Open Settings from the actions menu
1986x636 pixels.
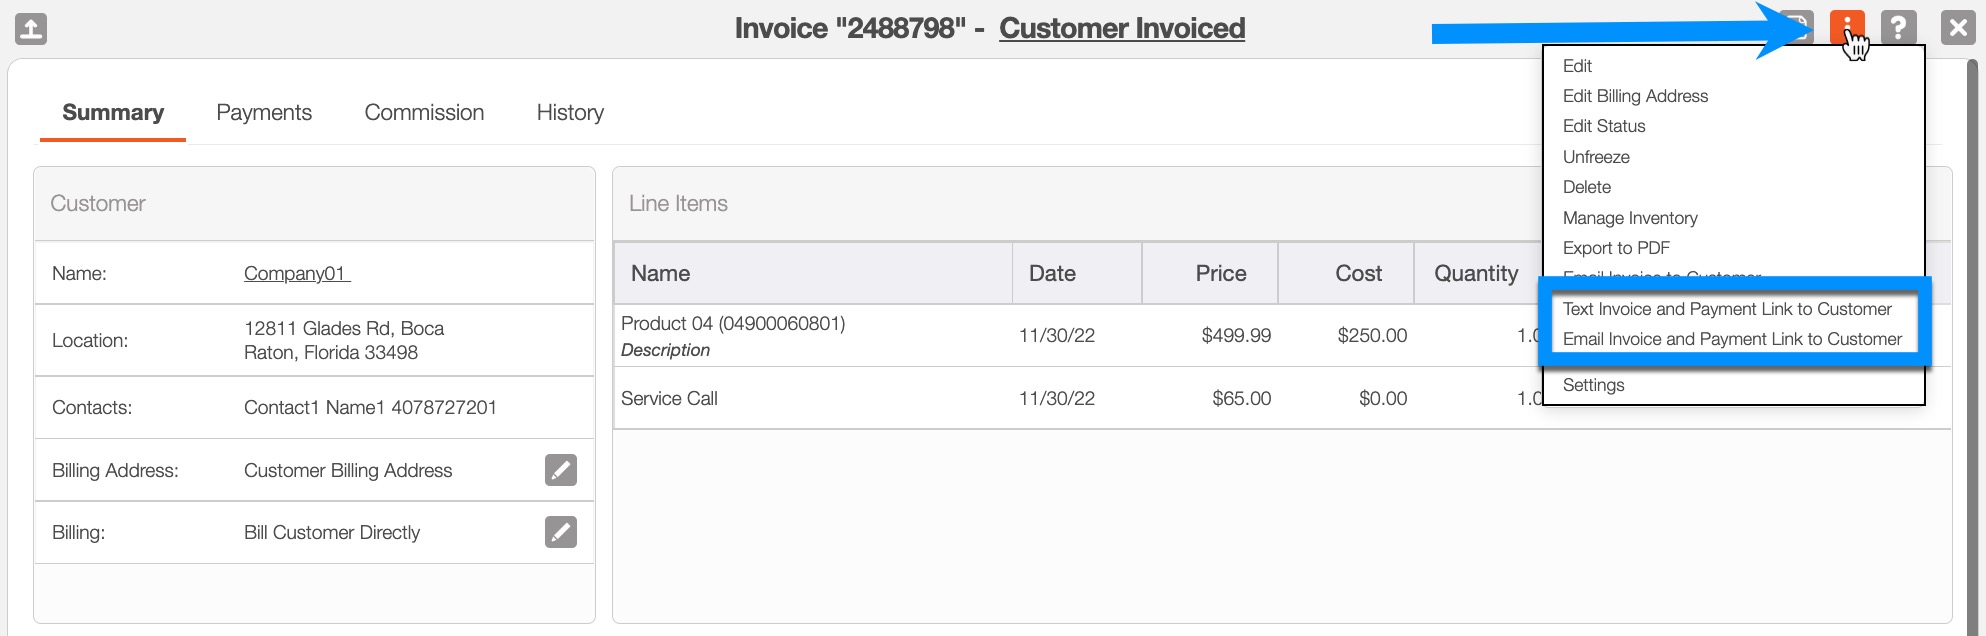(x=1594, y=385)
